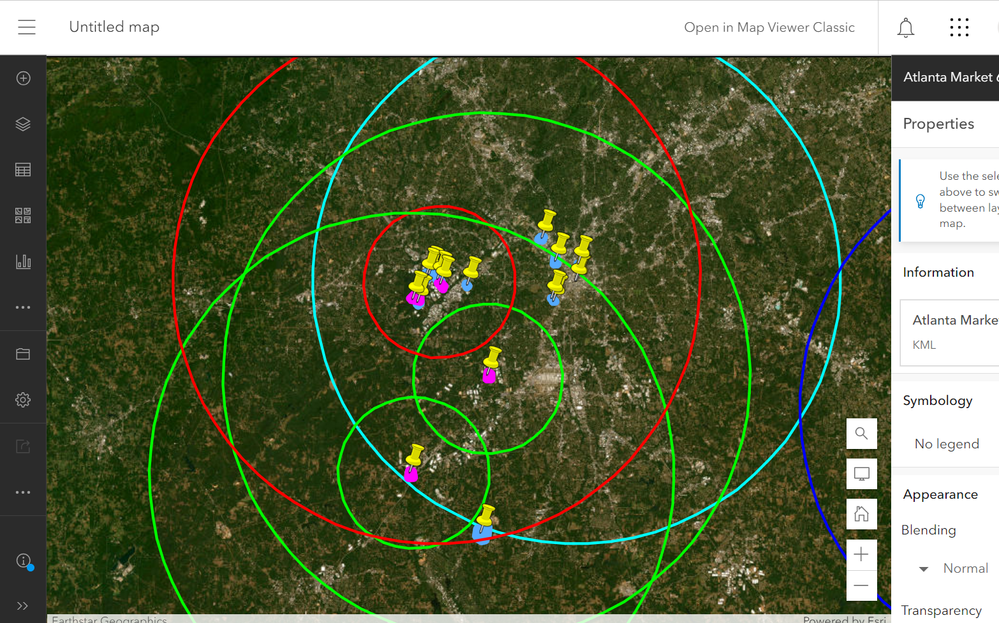This screenshot has height=623, width=999.
Task: Open Map properties gear icon
Action: point(23,400)
